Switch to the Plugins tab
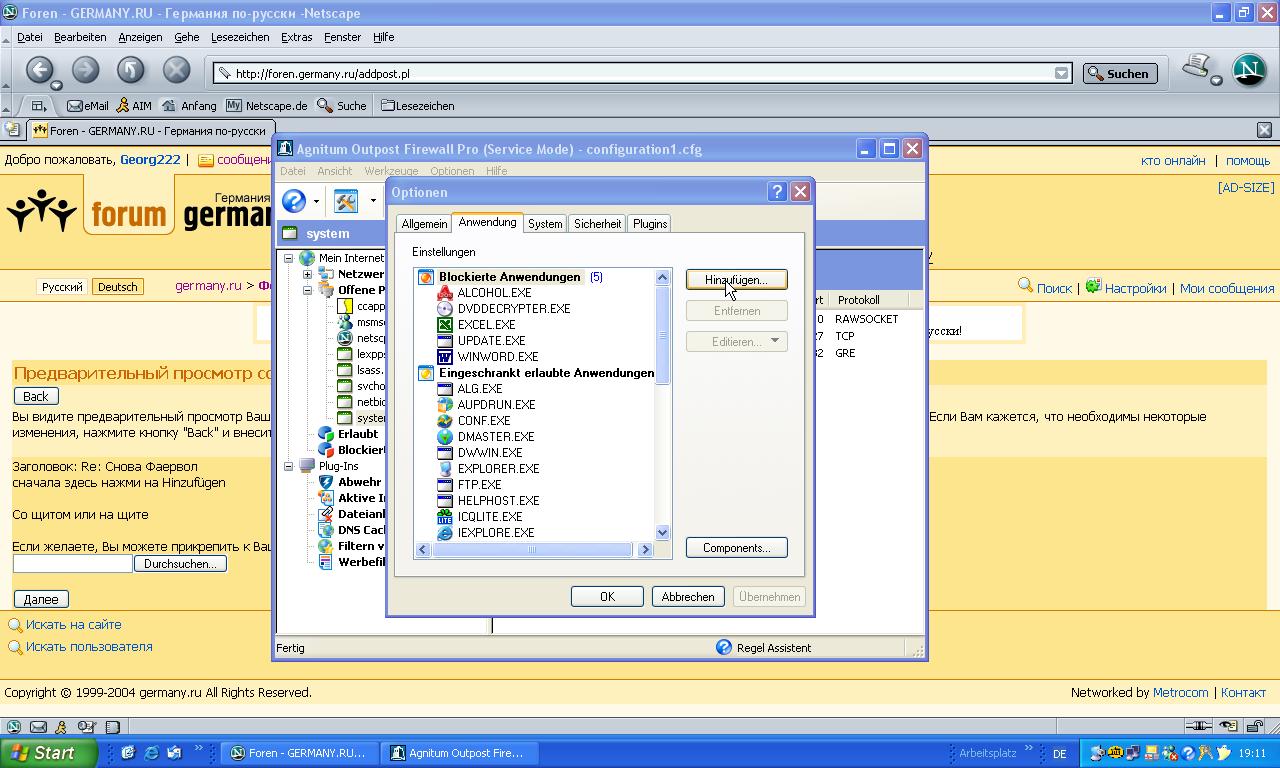 coord(650,224)
